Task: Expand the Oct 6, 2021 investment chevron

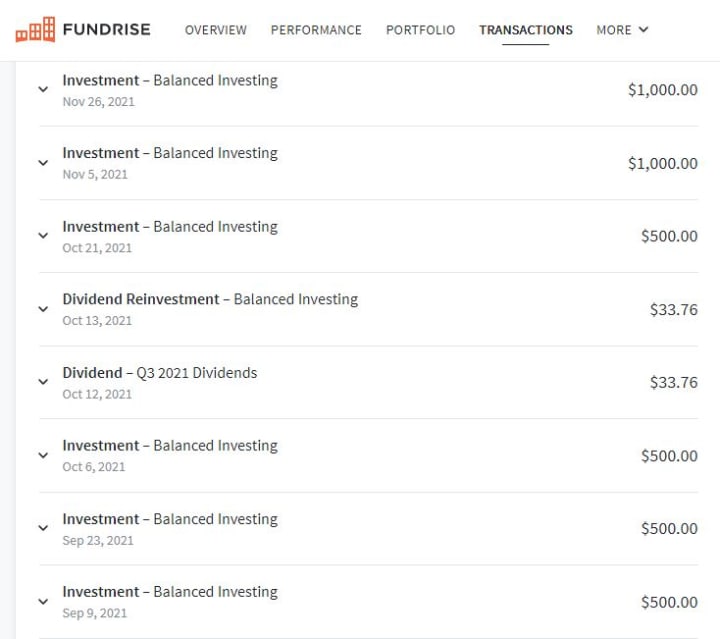Action: coord(43,455)
